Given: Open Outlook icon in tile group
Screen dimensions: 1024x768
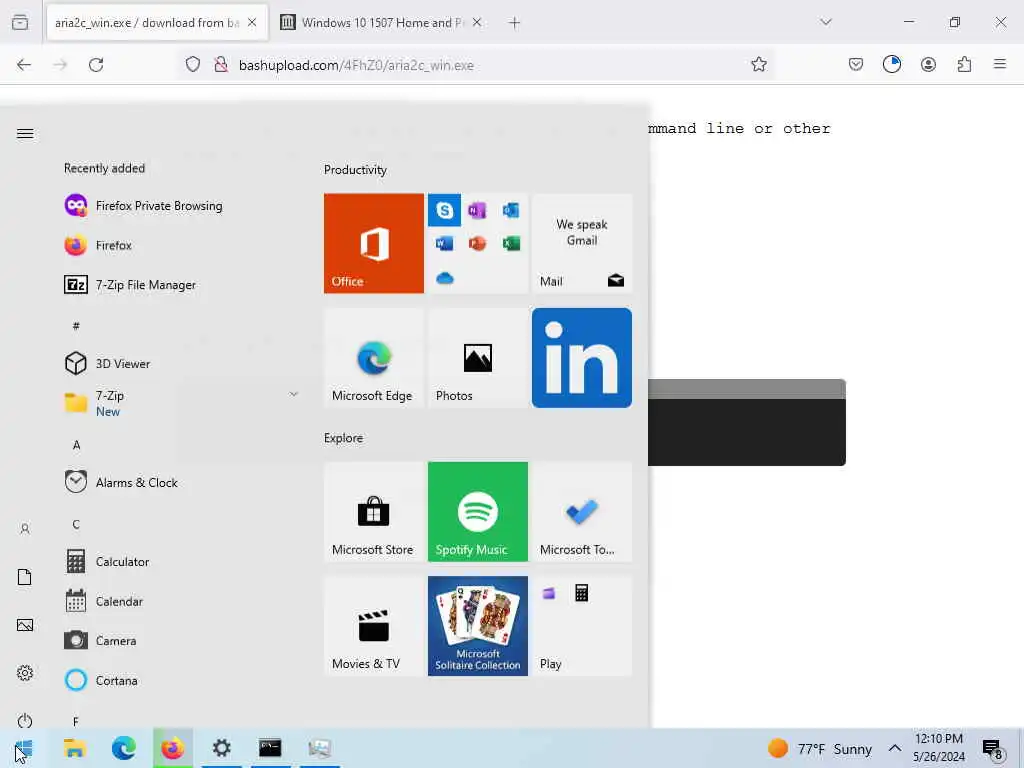Looking at the screenshot, I should click(511, 210).
